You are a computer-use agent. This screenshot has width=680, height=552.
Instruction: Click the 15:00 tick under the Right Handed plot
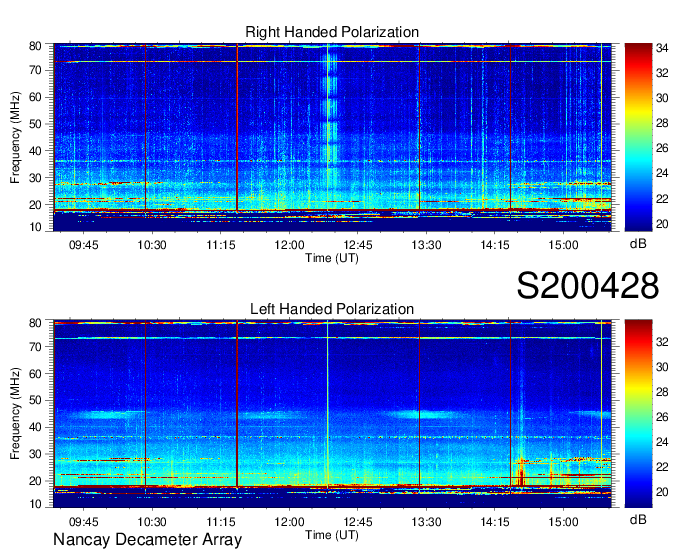click(563, 245)
